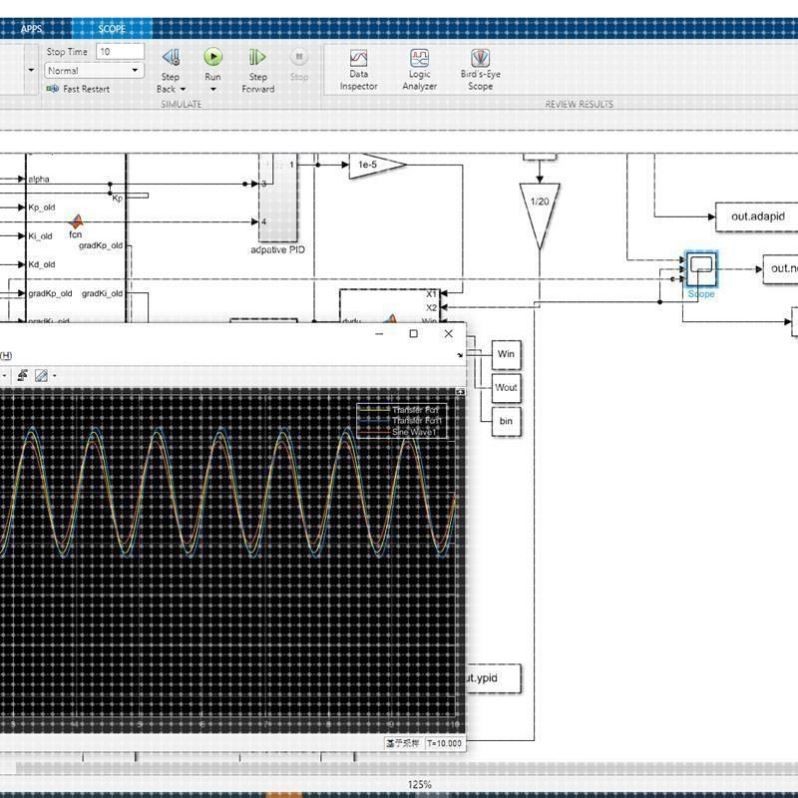Click the Stop Time input field
This screenshot has height=798, width=798.
point(119,51)
